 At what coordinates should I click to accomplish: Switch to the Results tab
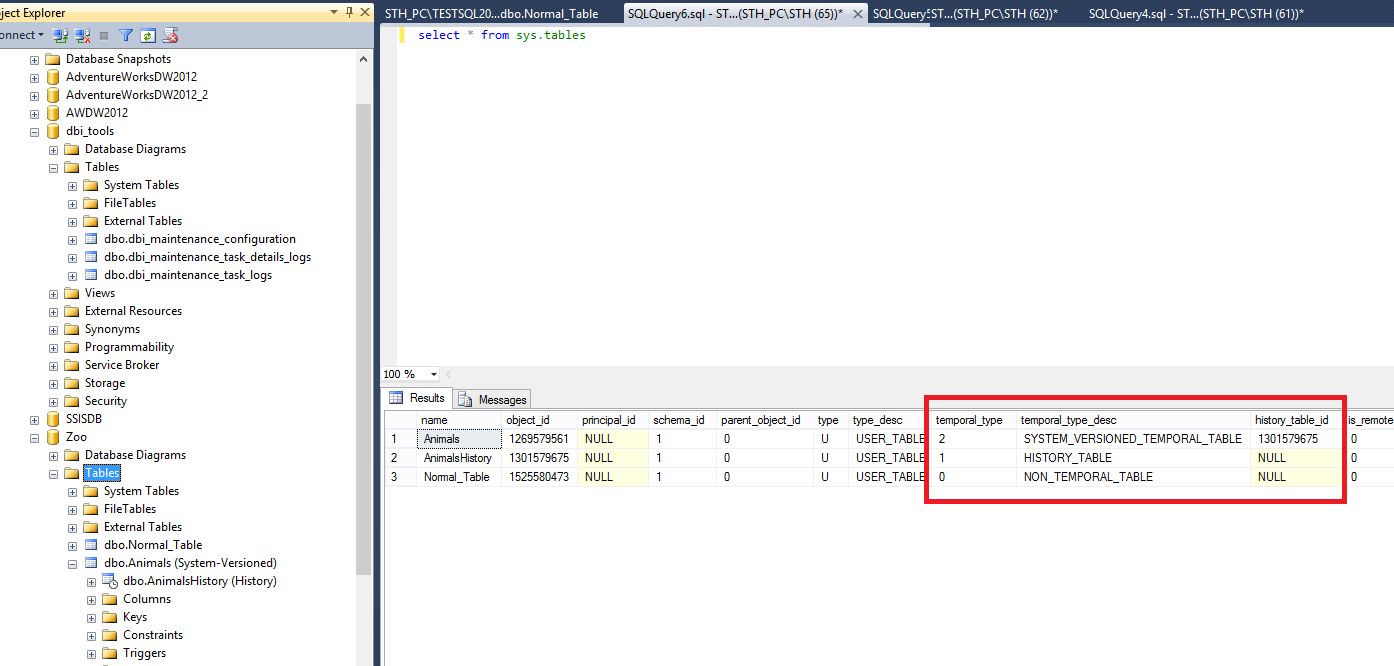pyautogui.click(x=417, y=398)
